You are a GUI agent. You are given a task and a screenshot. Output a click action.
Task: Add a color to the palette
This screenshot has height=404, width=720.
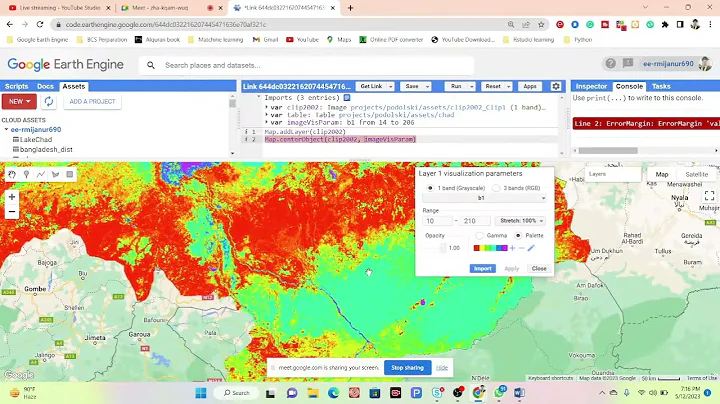point(512,248)
